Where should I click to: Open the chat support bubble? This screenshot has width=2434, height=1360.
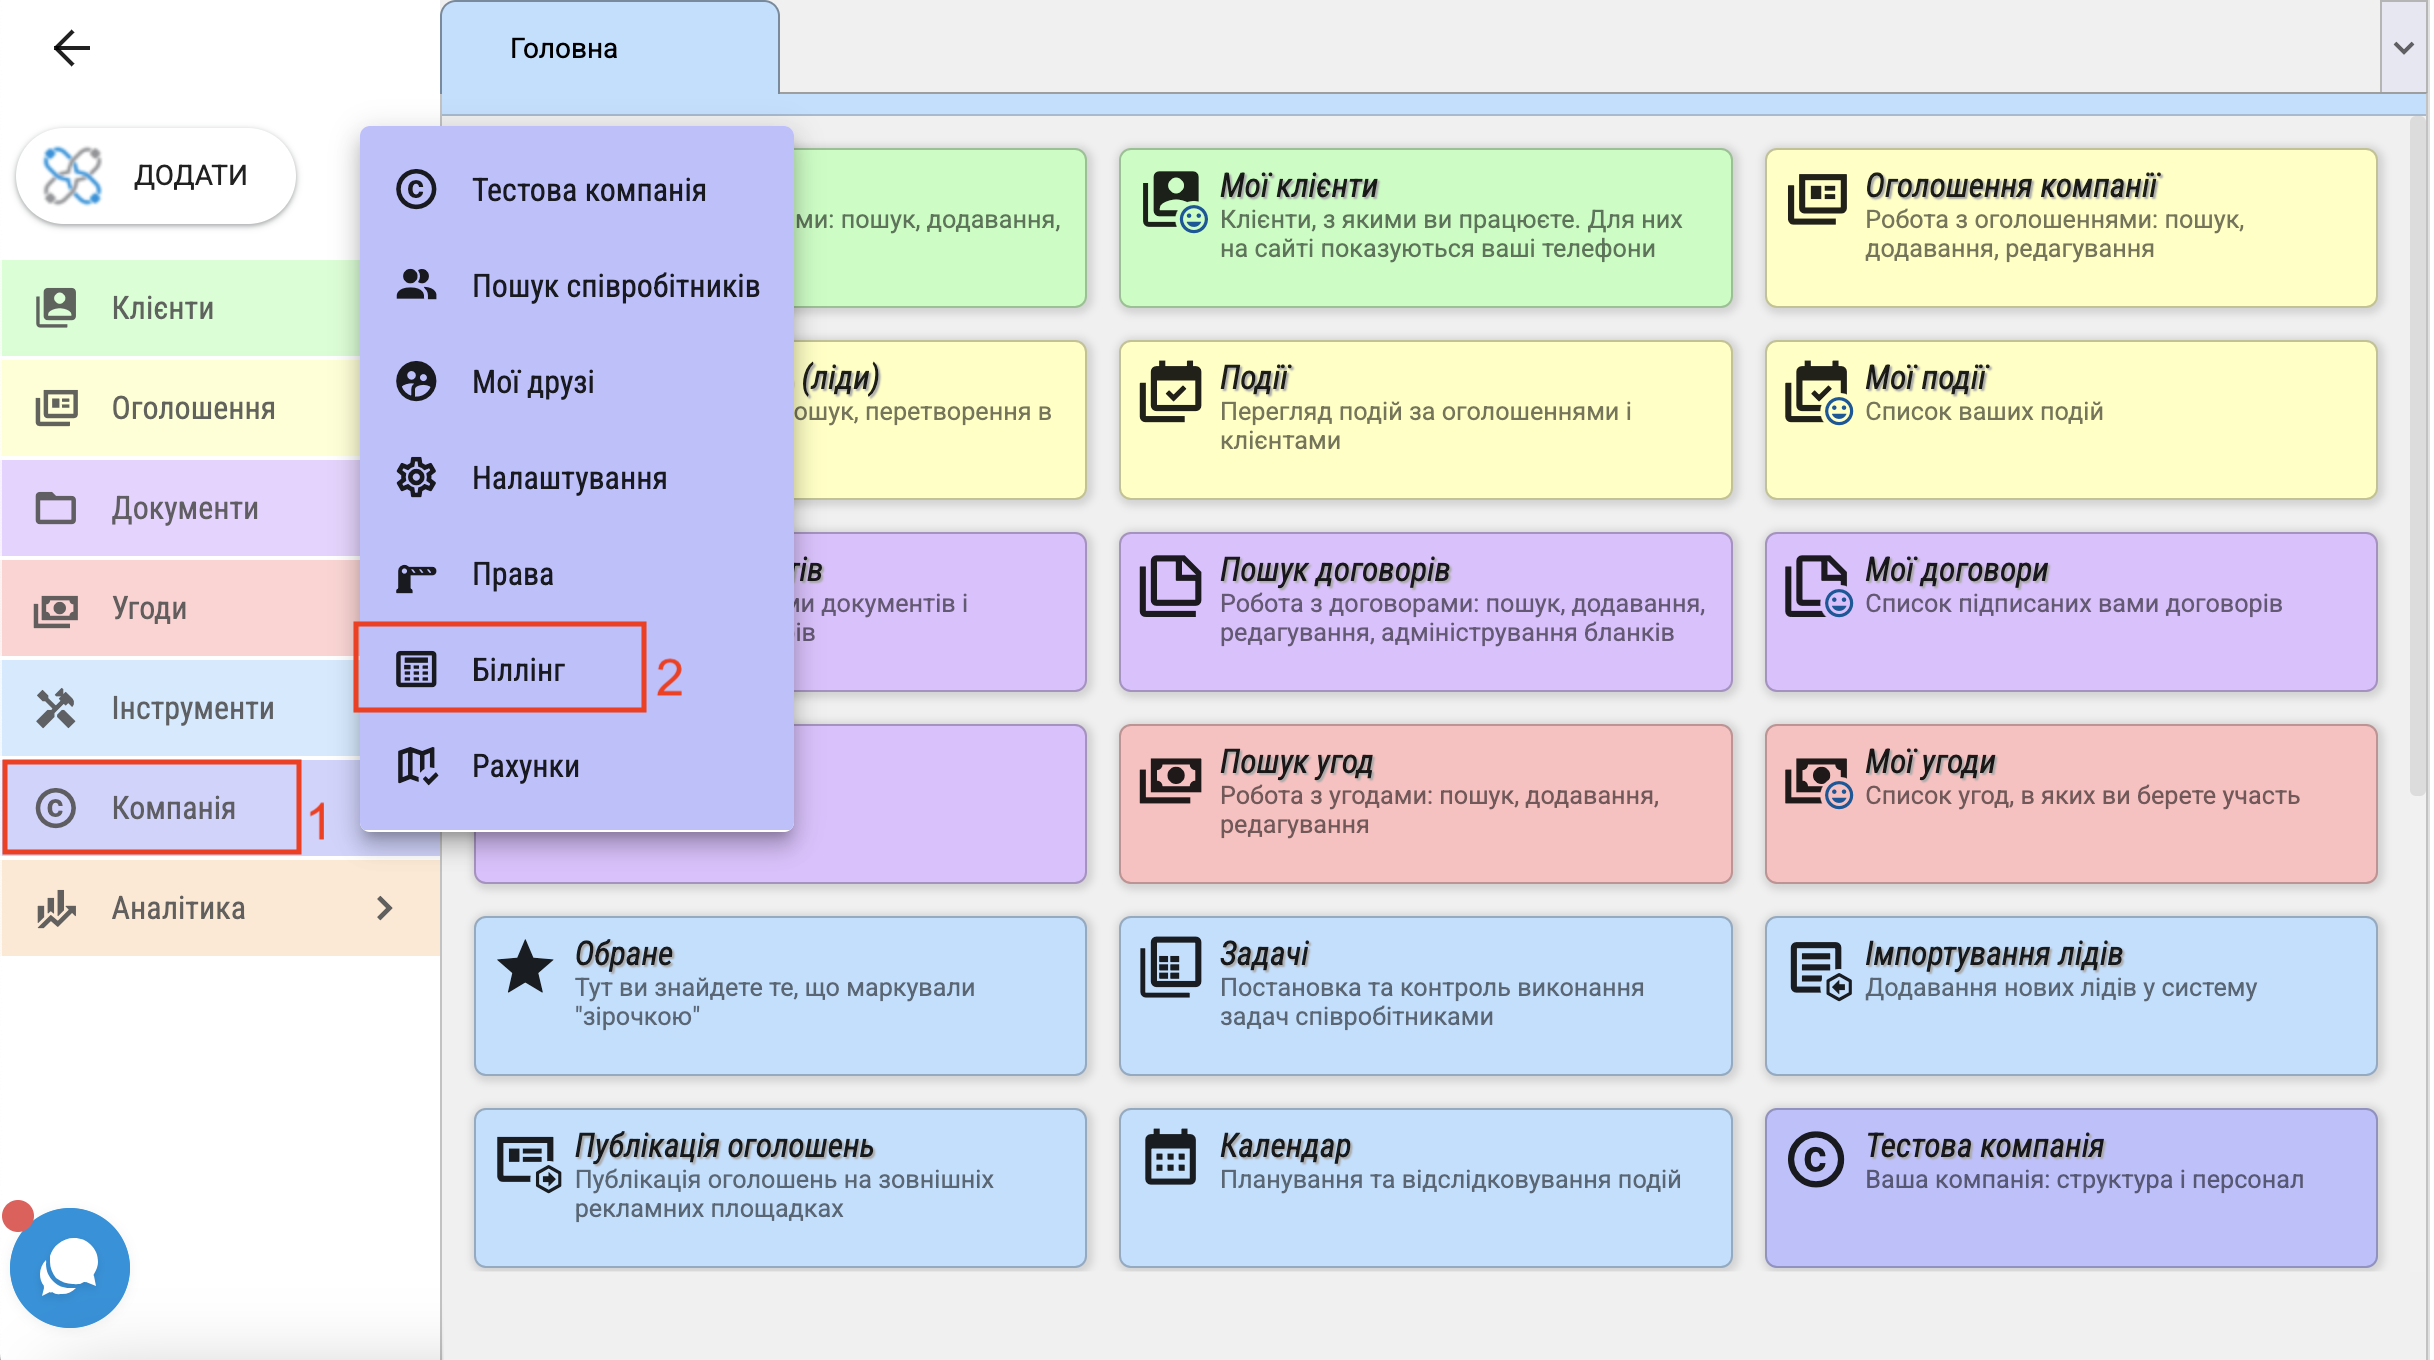(69, 1268)
